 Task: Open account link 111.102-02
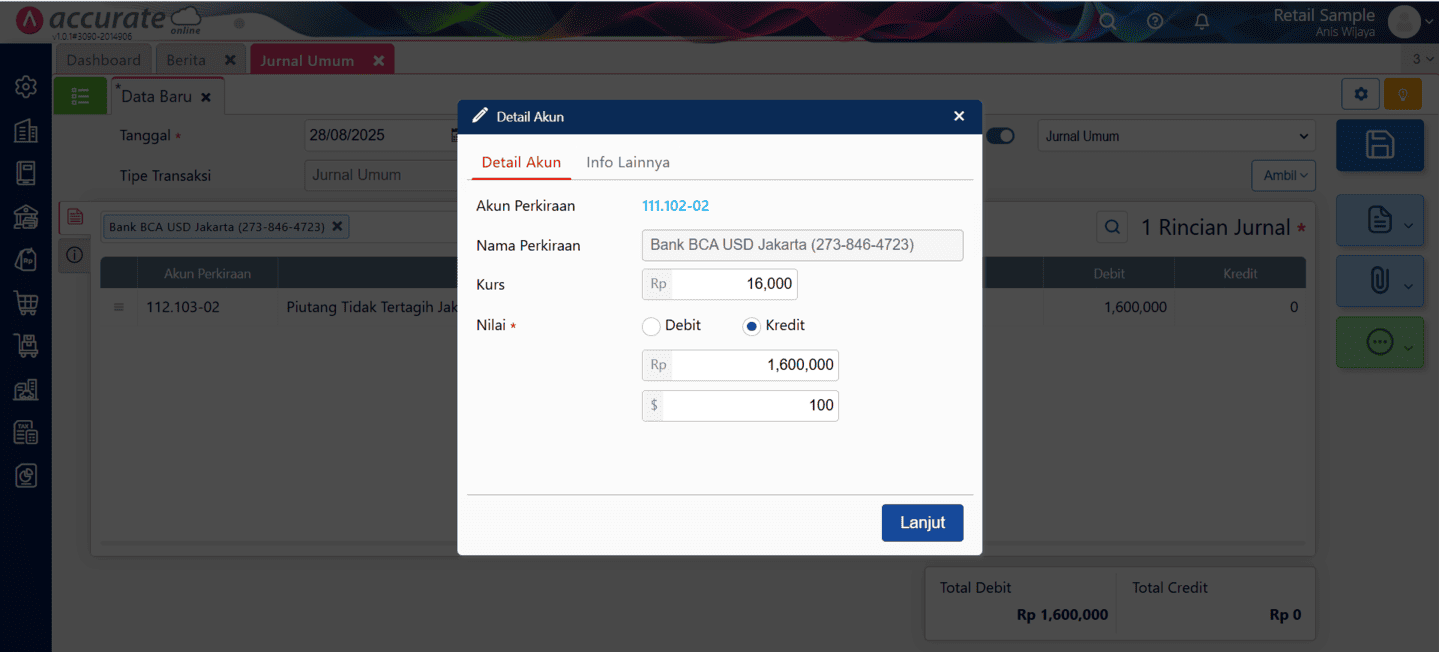click(x=675, y=206)
